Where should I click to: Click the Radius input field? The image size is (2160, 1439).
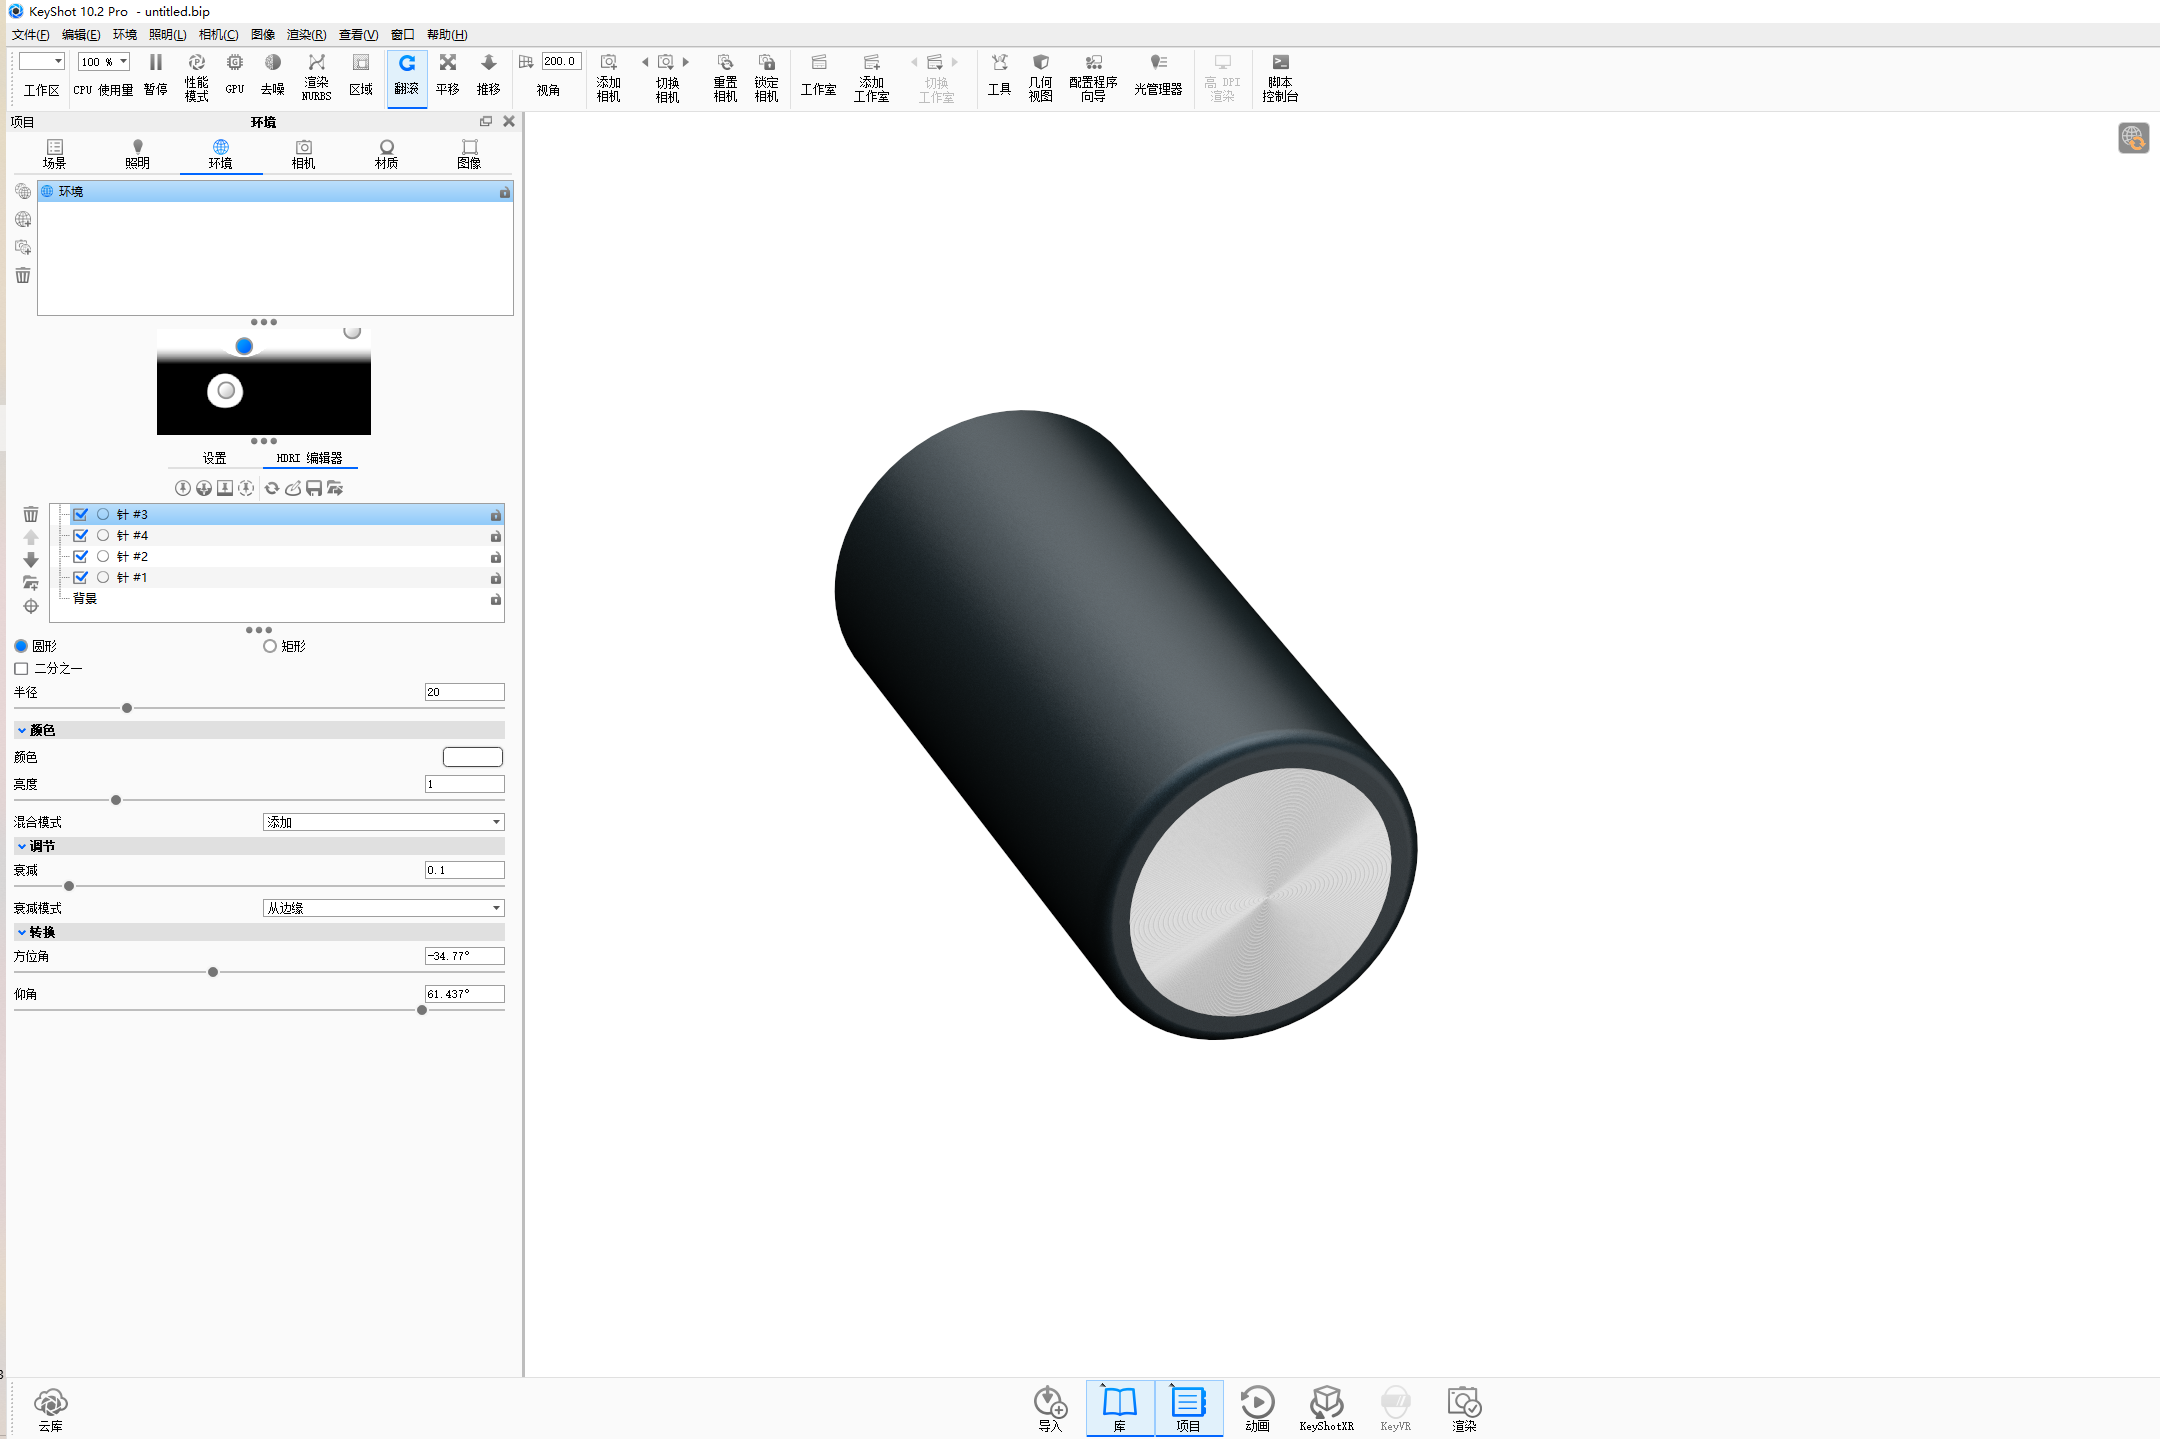pyautogui.click(x=464, y=692)
